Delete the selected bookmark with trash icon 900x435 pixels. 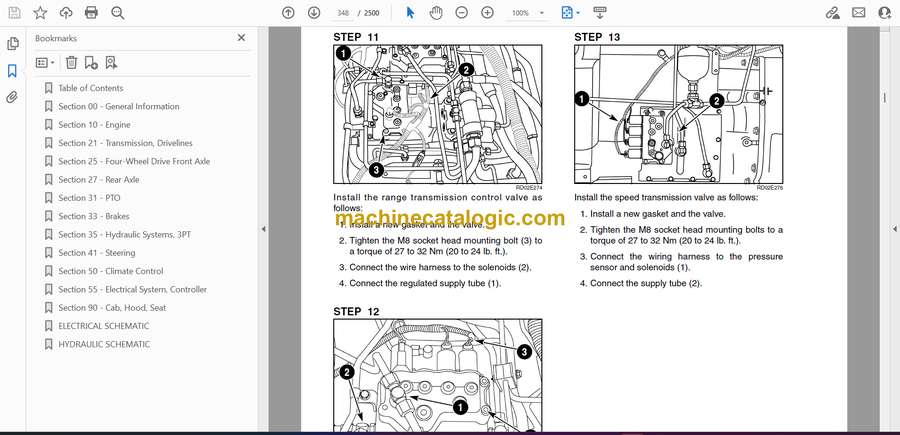(71, 63)
